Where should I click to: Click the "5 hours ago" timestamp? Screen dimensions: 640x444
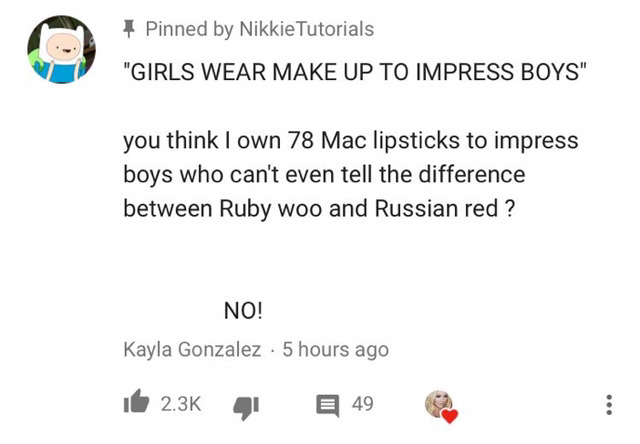point(335,350)
